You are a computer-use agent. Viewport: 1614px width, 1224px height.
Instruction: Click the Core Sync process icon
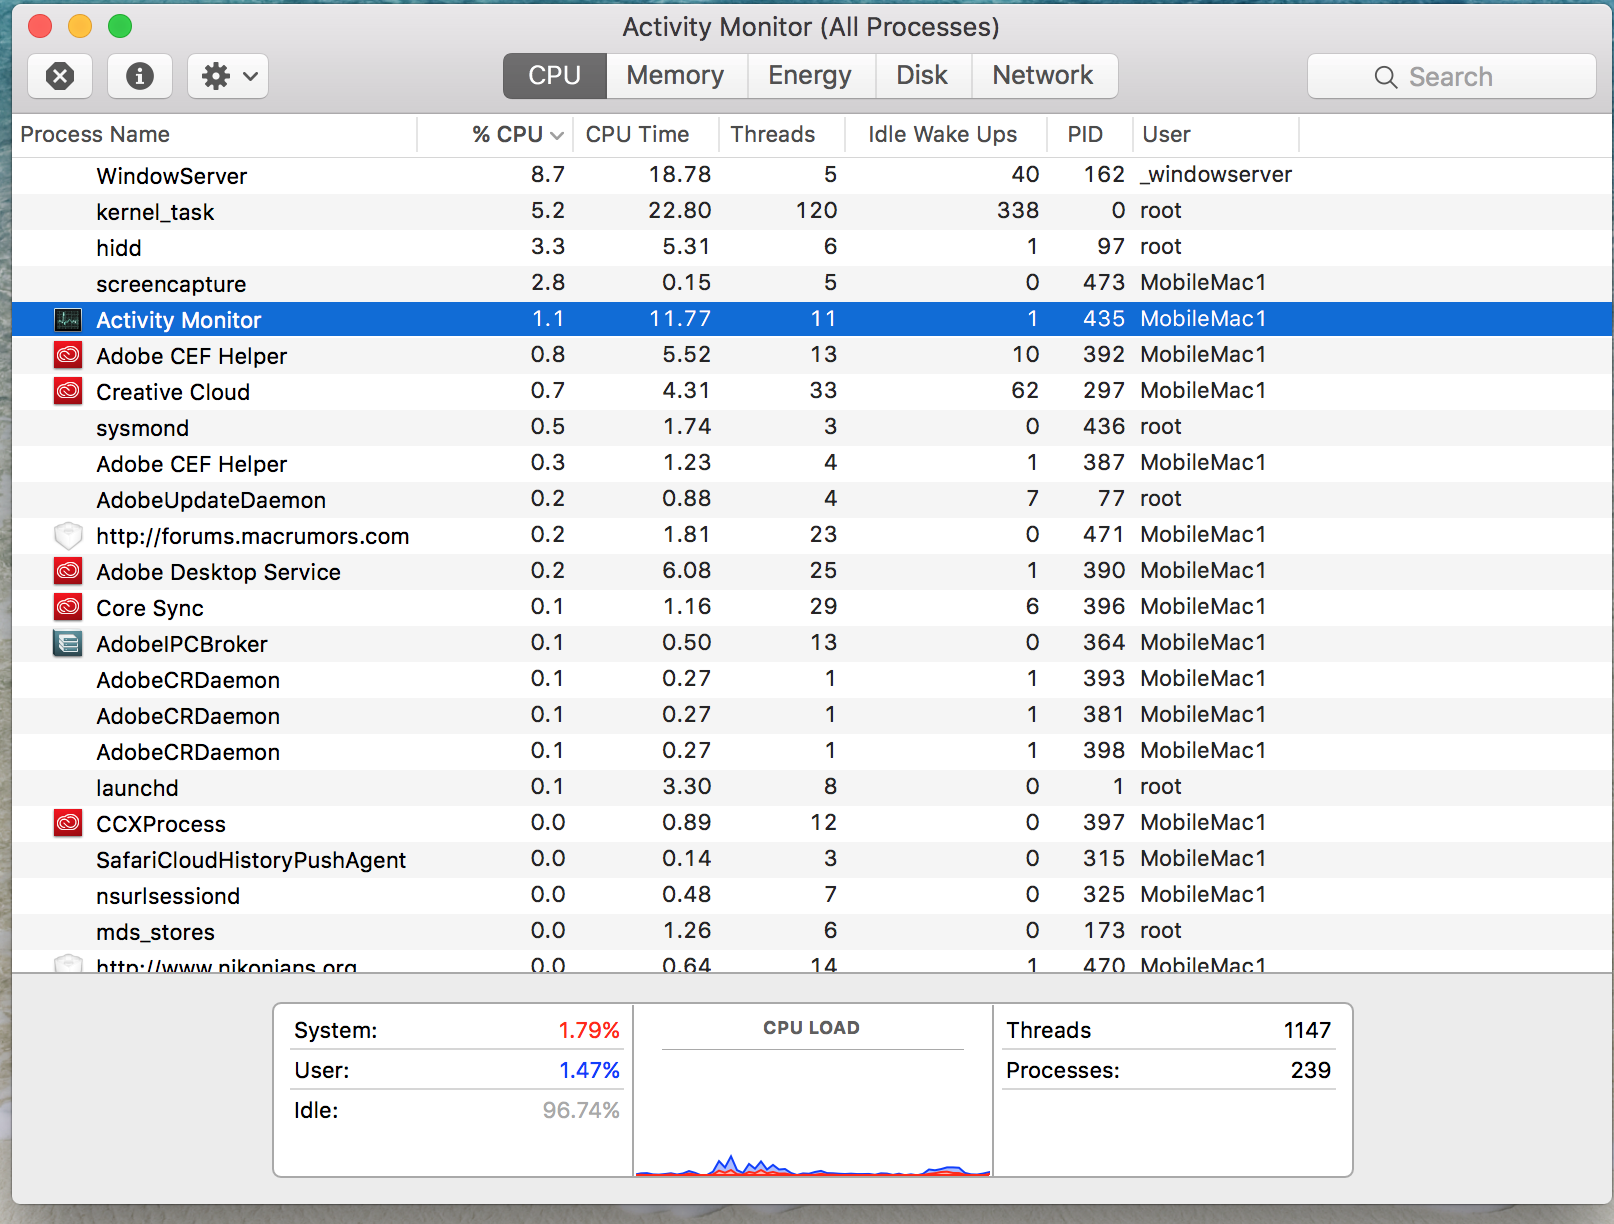[x=68, y=607]
